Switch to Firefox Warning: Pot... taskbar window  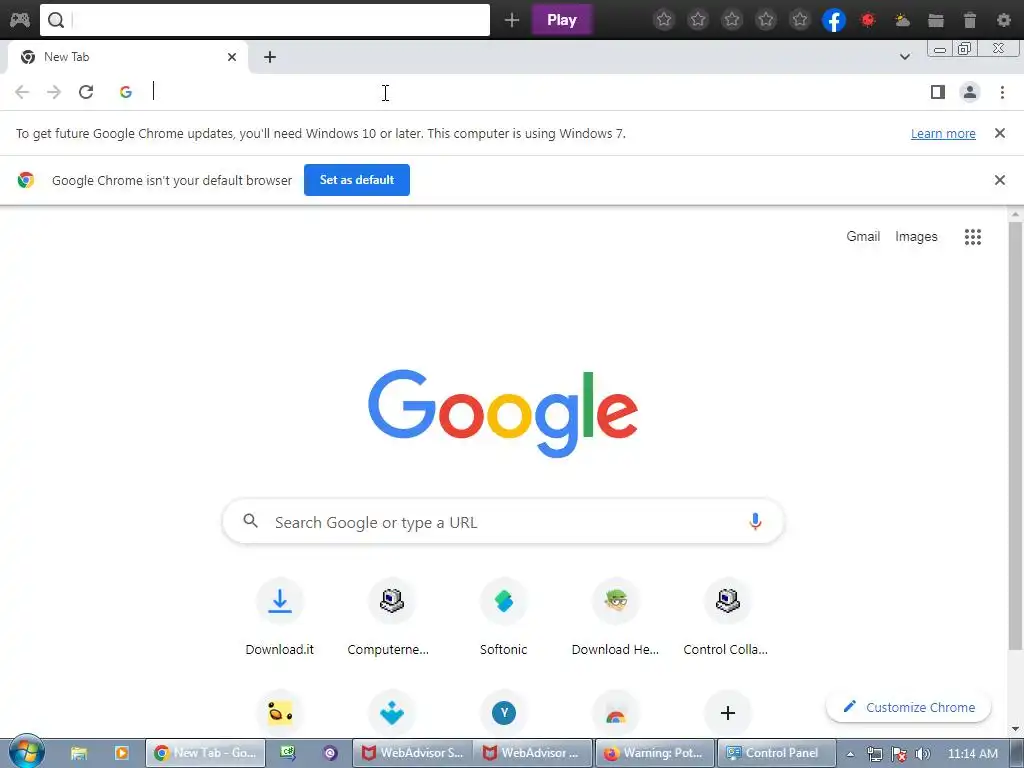tap(654, 753)
